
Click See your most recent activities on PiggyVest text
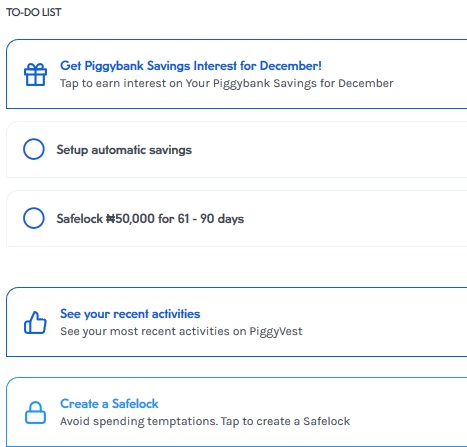coord(181,331)
